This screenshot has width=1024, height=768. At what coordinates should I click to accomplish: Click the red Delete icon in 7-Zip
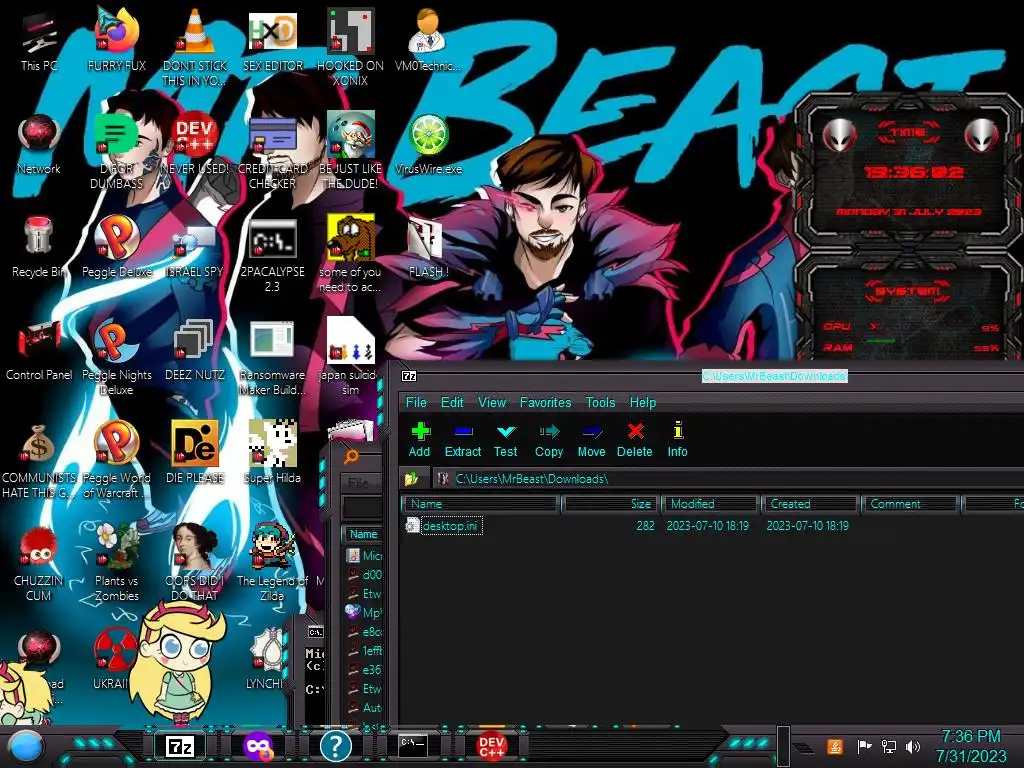635,440
